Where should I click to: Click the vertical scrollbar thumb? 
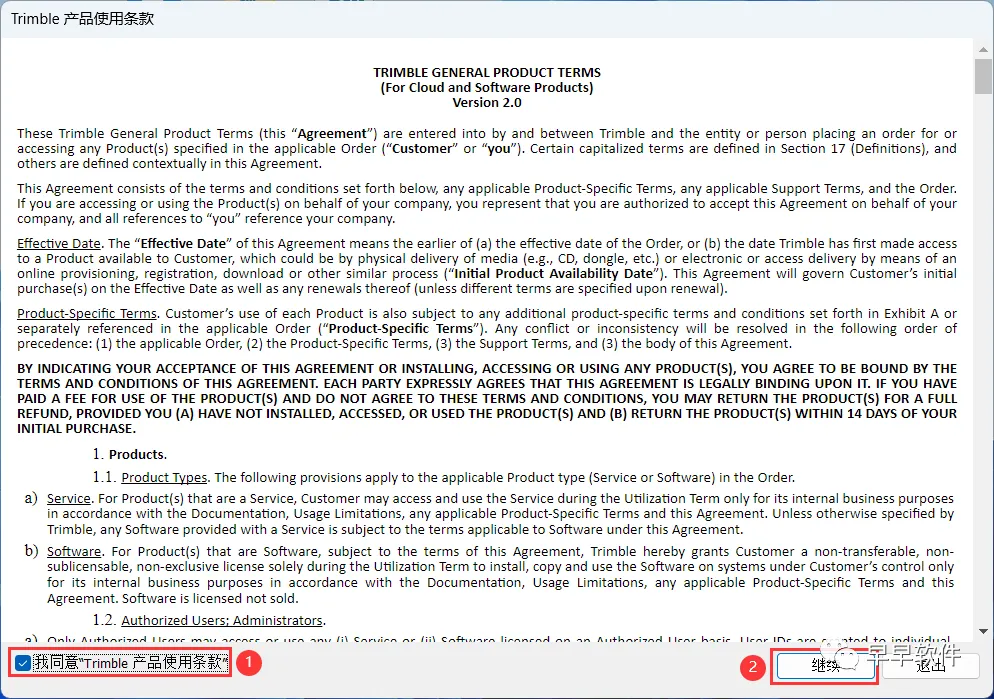pyautogui.click(x=983, y=76)
